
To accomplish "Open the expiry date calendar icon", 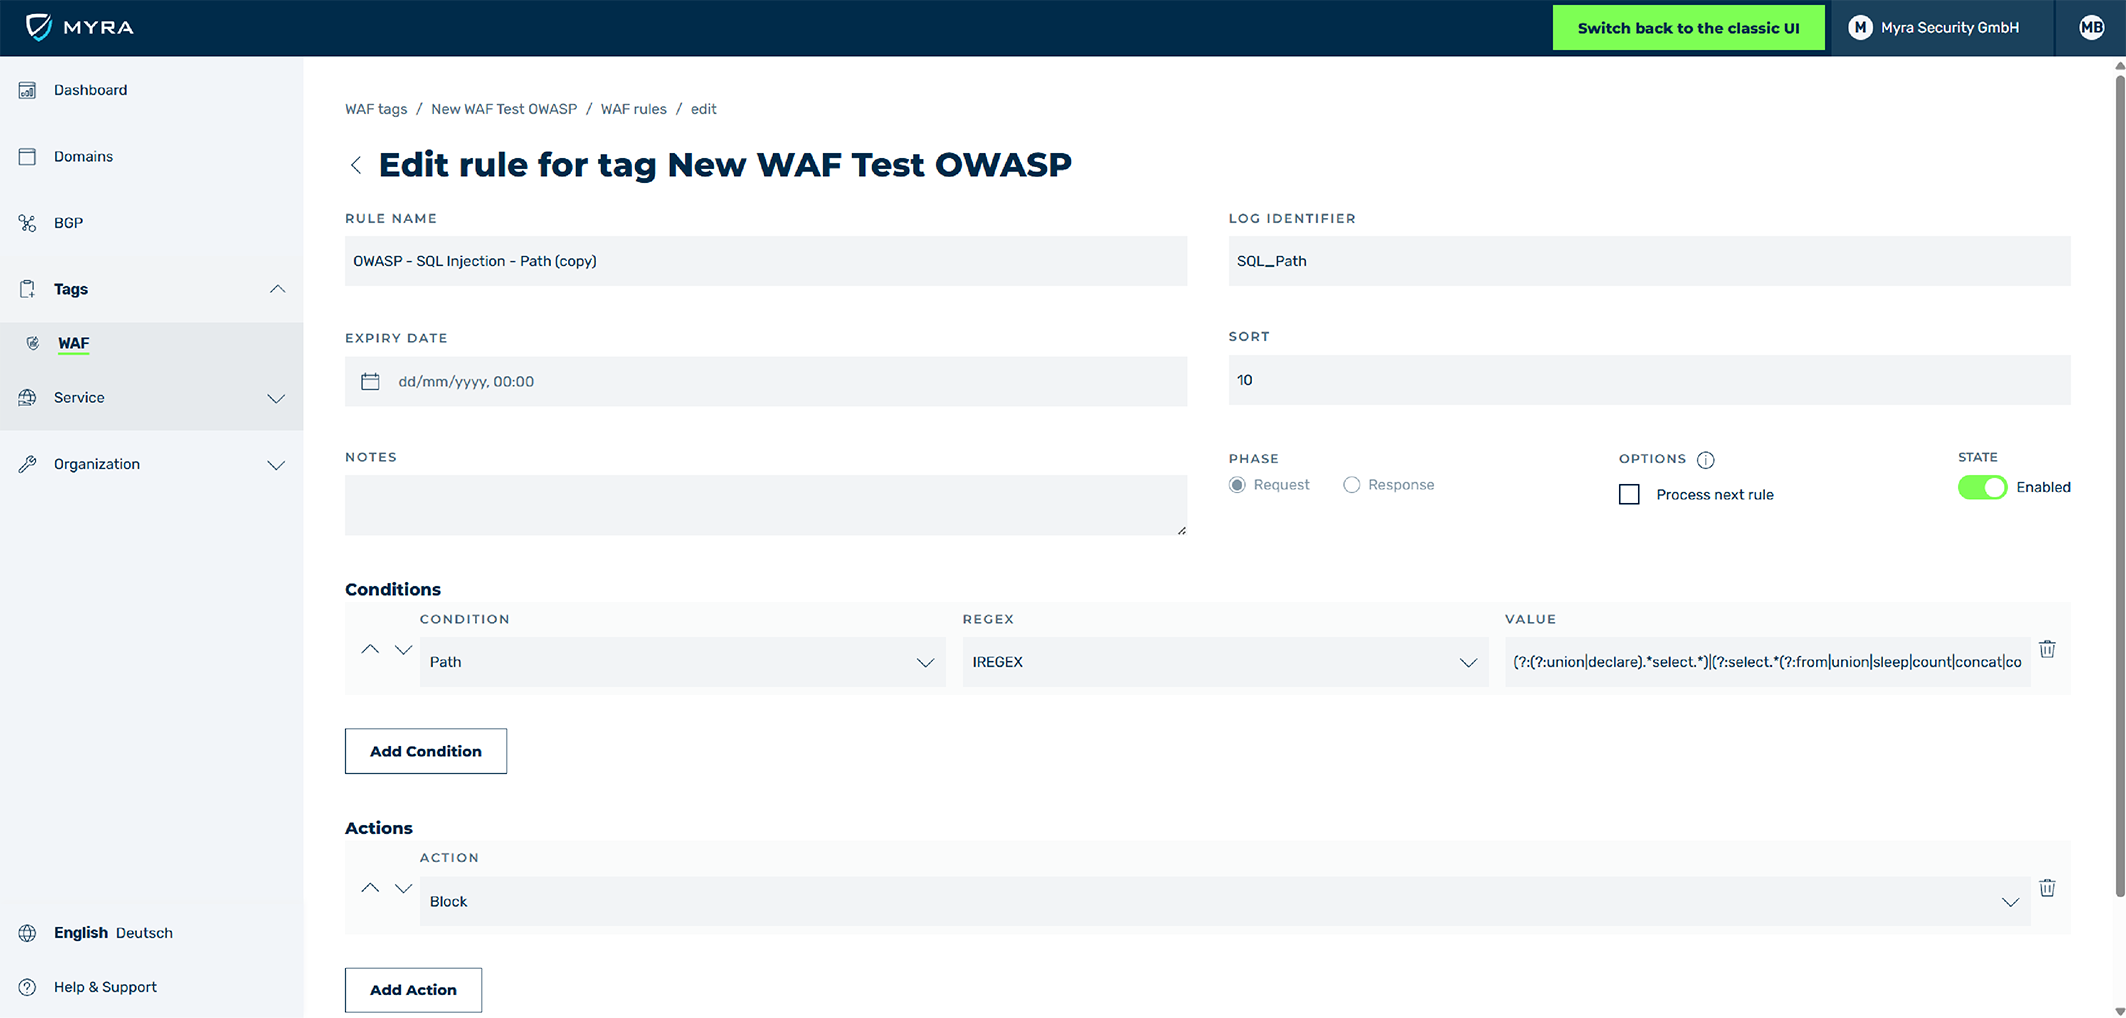I will [x=370, y=381].
